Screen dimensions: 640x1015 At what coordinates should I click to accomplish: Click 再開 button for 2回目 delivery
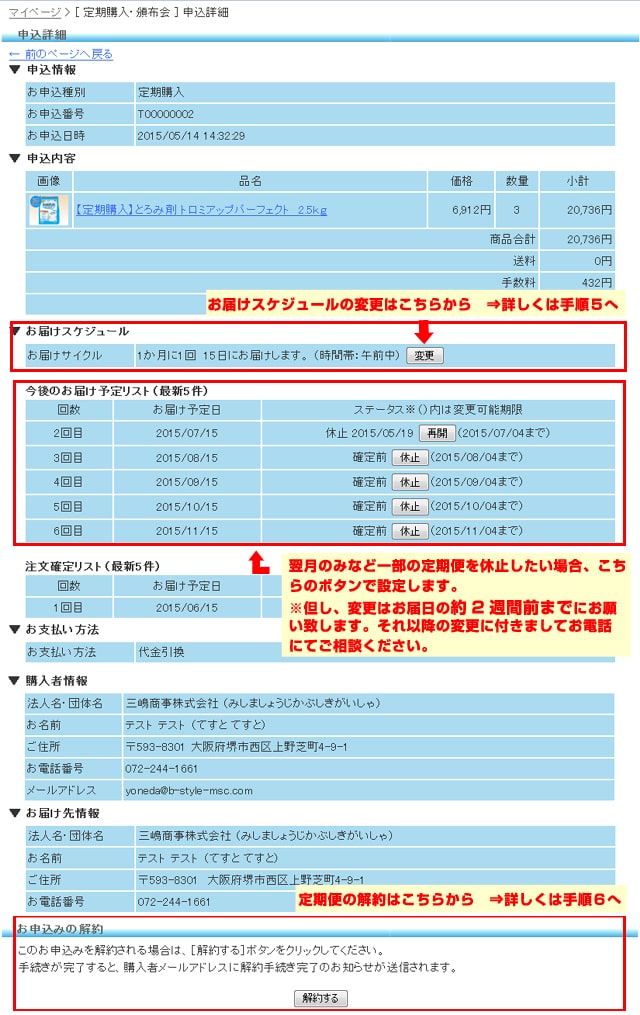point(437,432)
